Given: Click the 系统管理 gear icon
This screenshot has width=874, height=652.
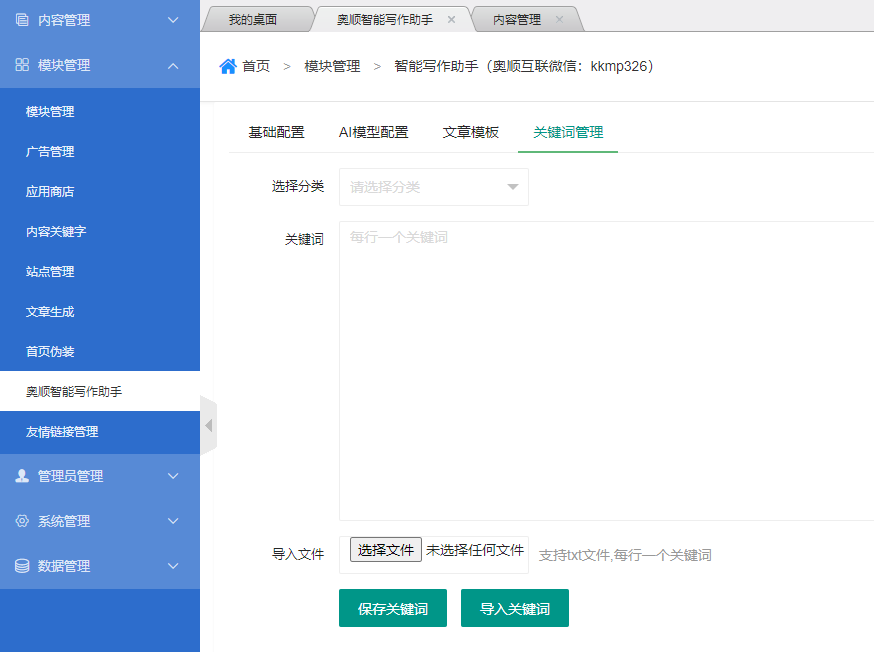Looking at the screenshot, I should [x=22, y=521].
